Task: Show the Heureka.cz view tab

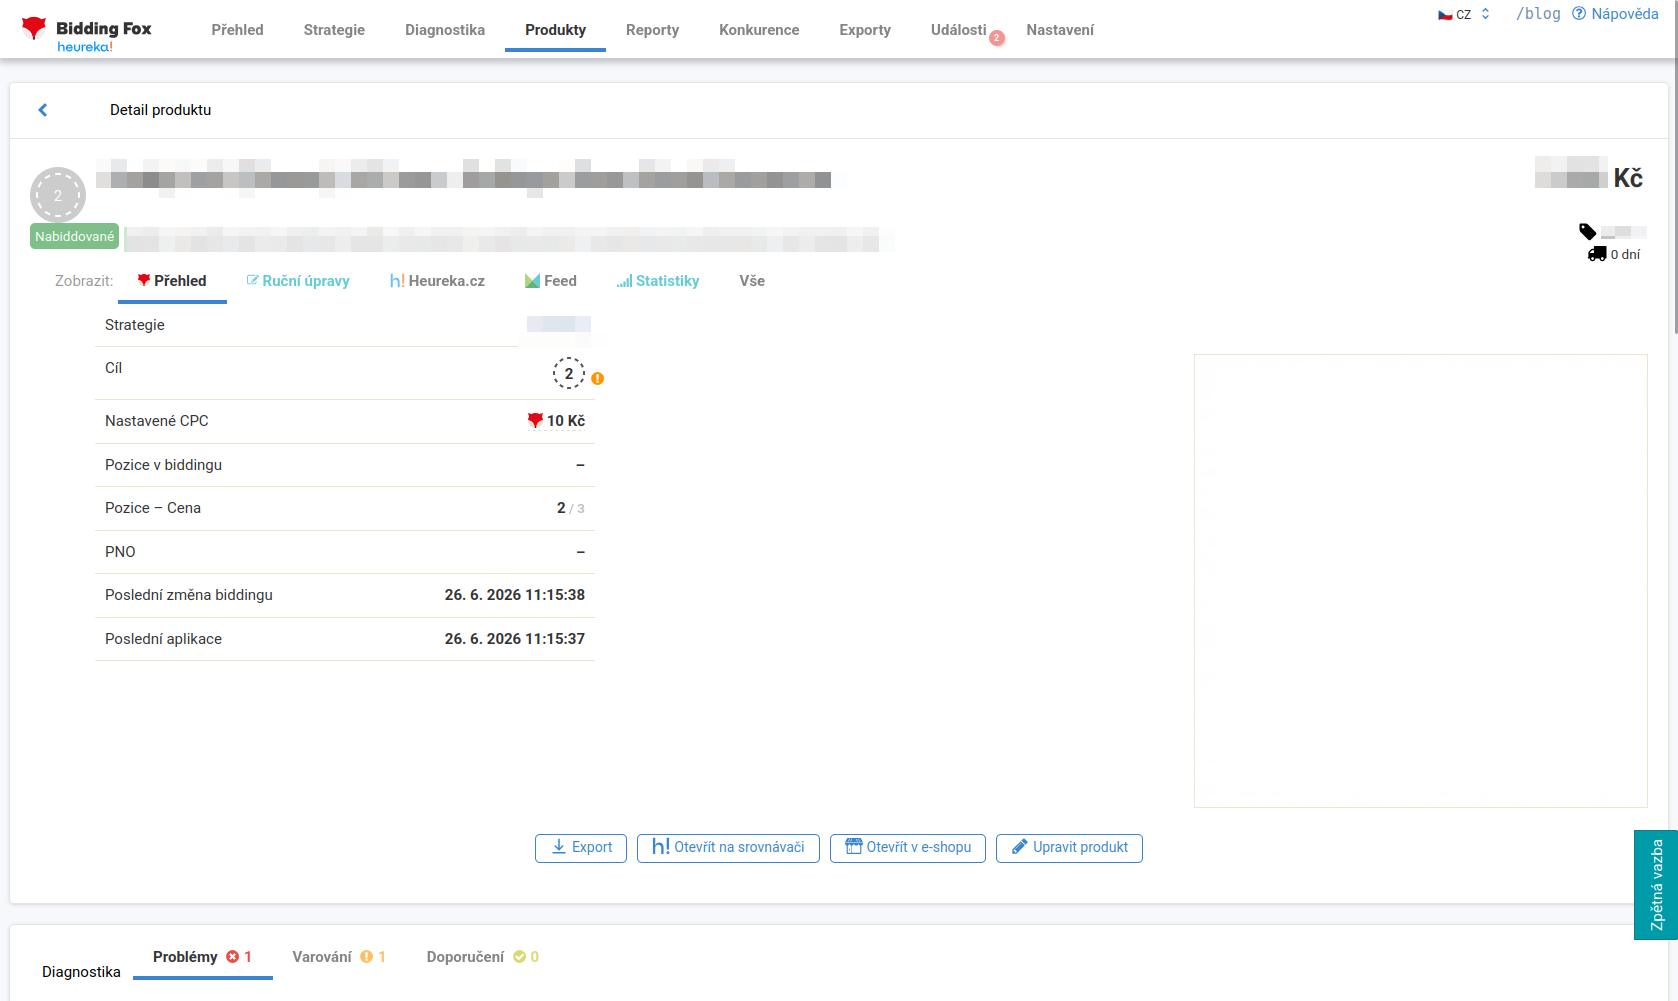Action: 437,281
